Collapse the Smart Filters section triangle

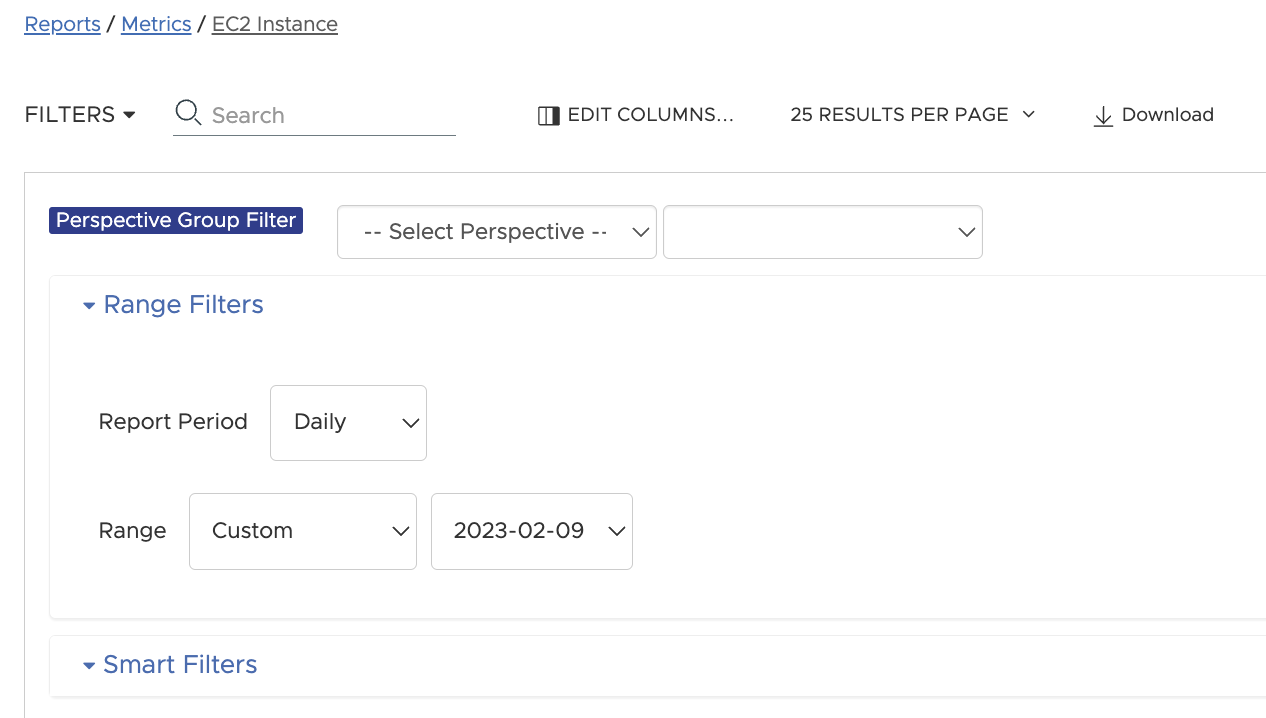pyautogui.click(x=89, y=666)
